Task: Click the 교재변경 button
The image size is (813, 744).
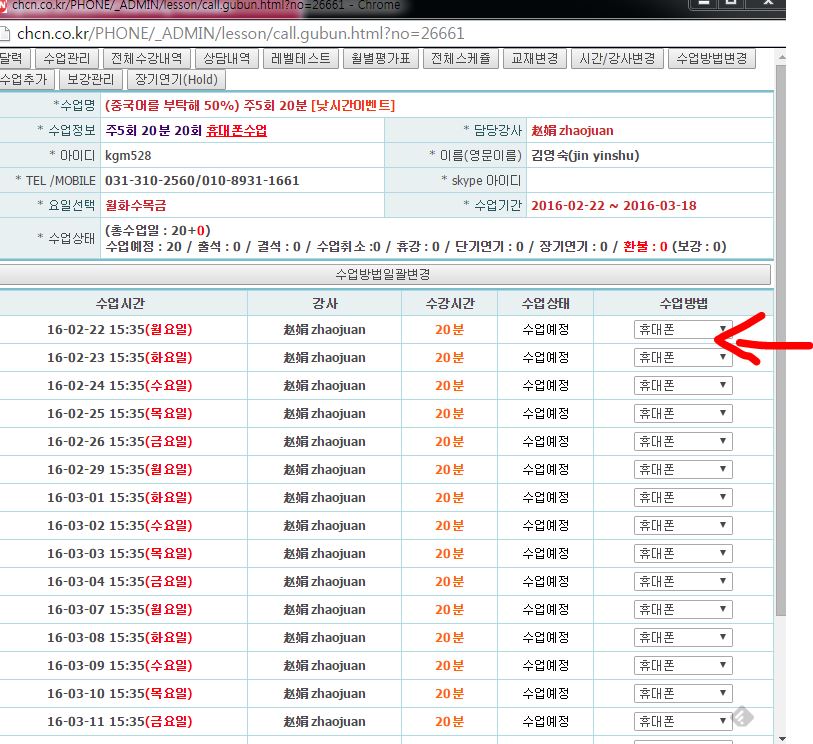Action: [535, 59]
